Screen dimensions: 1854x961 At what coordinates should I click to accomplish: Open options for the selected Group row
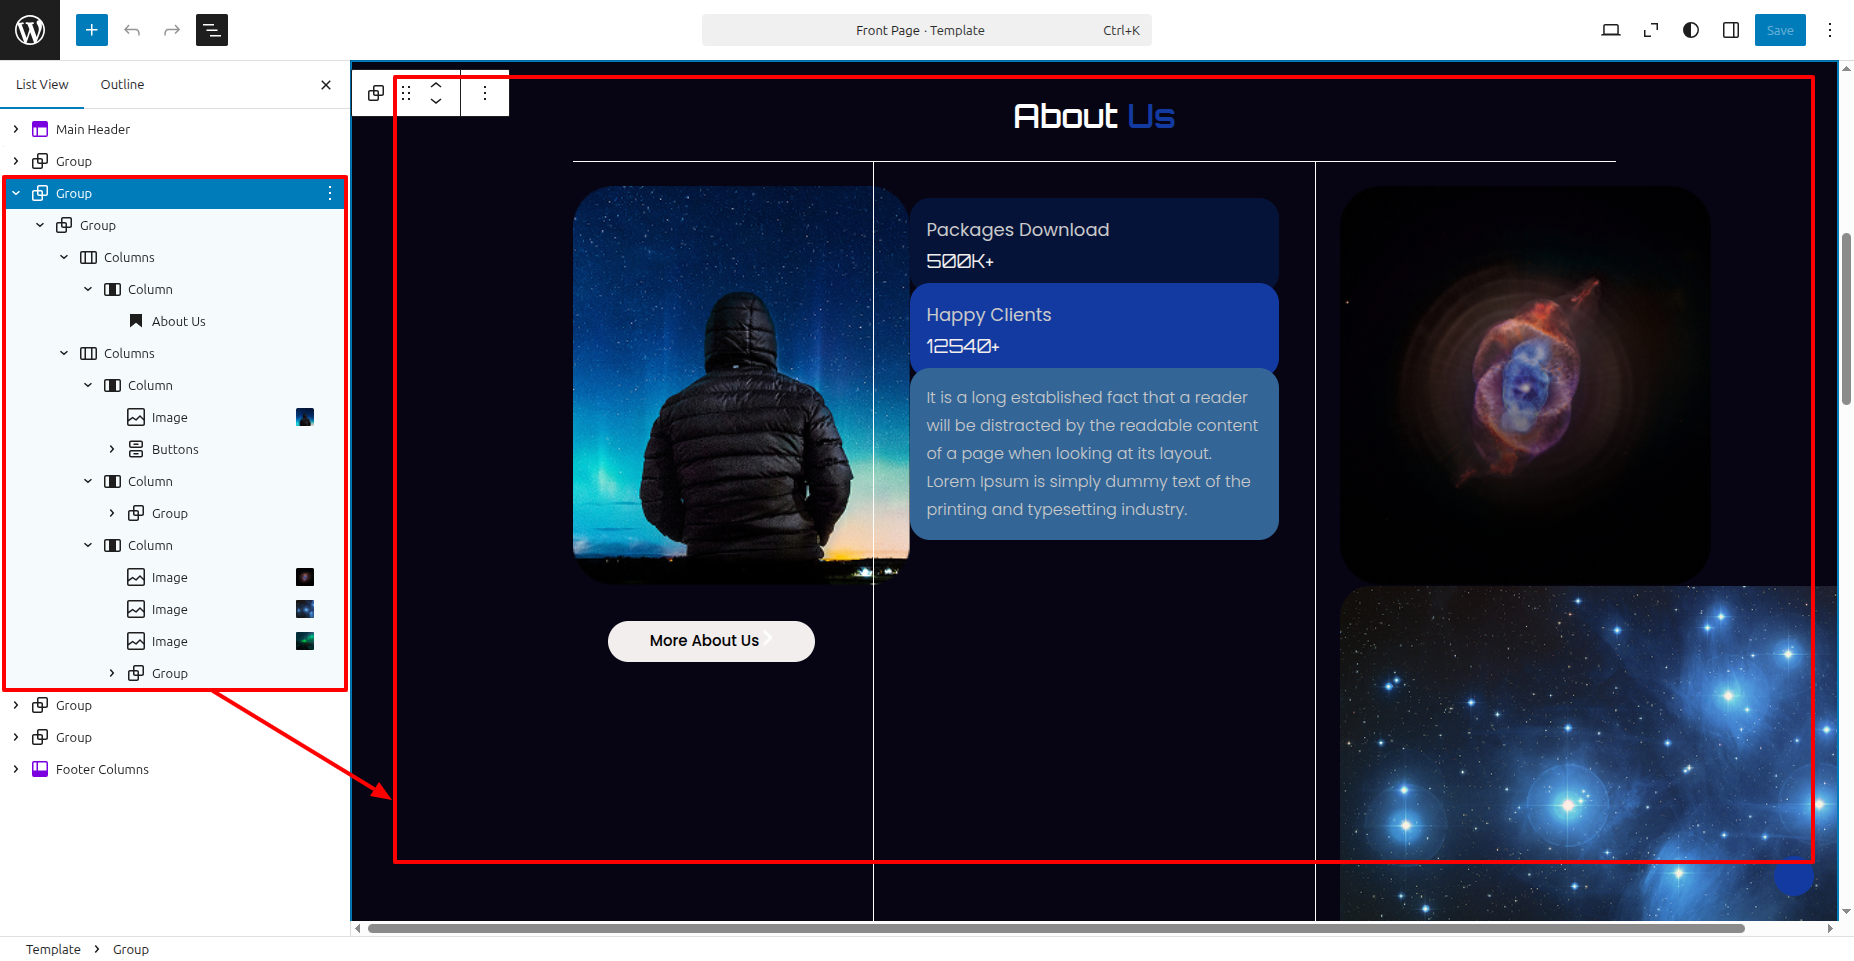330,193
